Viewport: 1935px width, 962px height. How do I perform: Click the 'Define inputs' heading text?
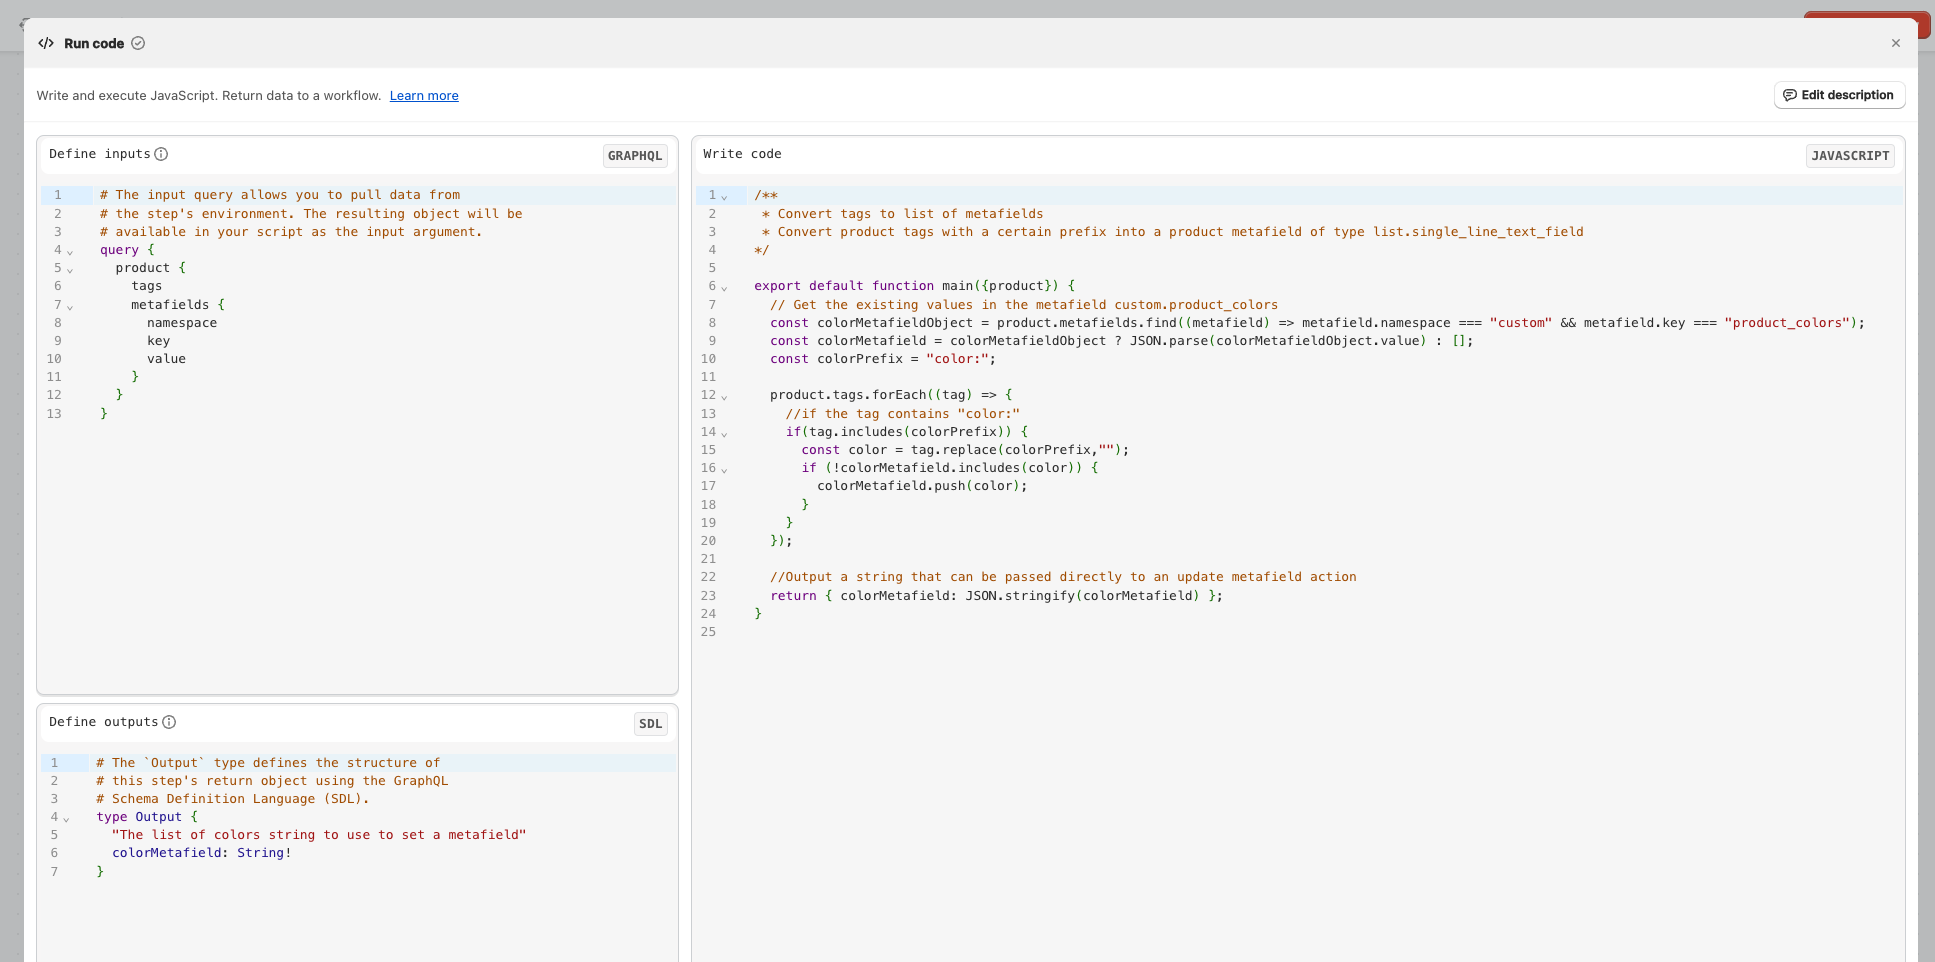click(x=100, y=154)
